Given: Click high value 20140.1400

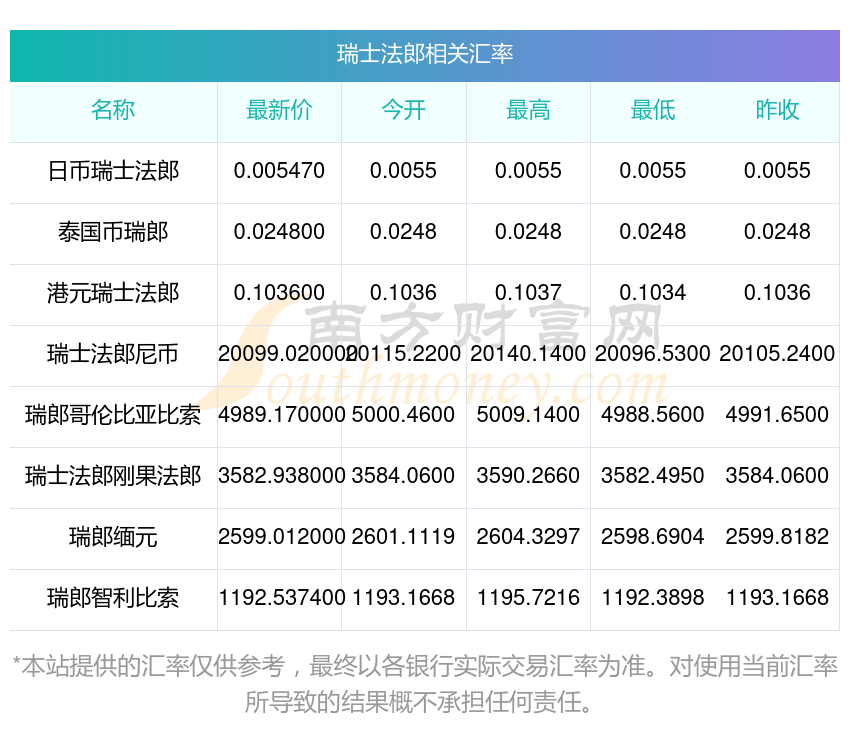Looking at the screenshot, I should [528, 354].
